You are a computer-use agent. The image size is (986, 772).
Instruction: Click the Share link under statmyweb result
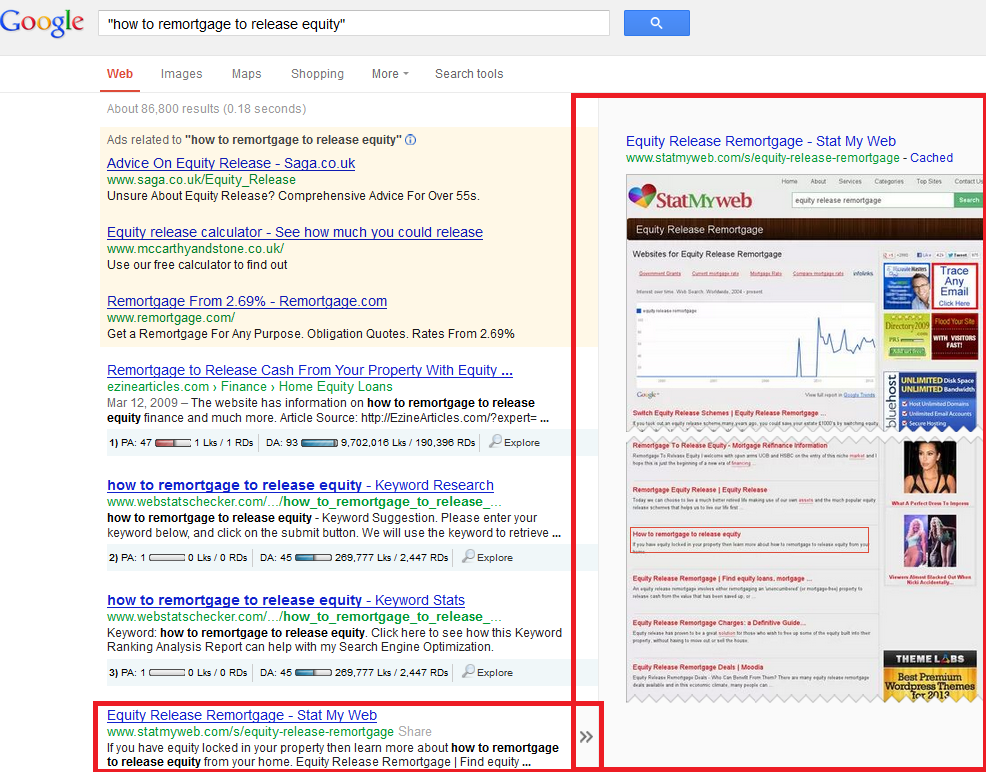tap(415, 732)
